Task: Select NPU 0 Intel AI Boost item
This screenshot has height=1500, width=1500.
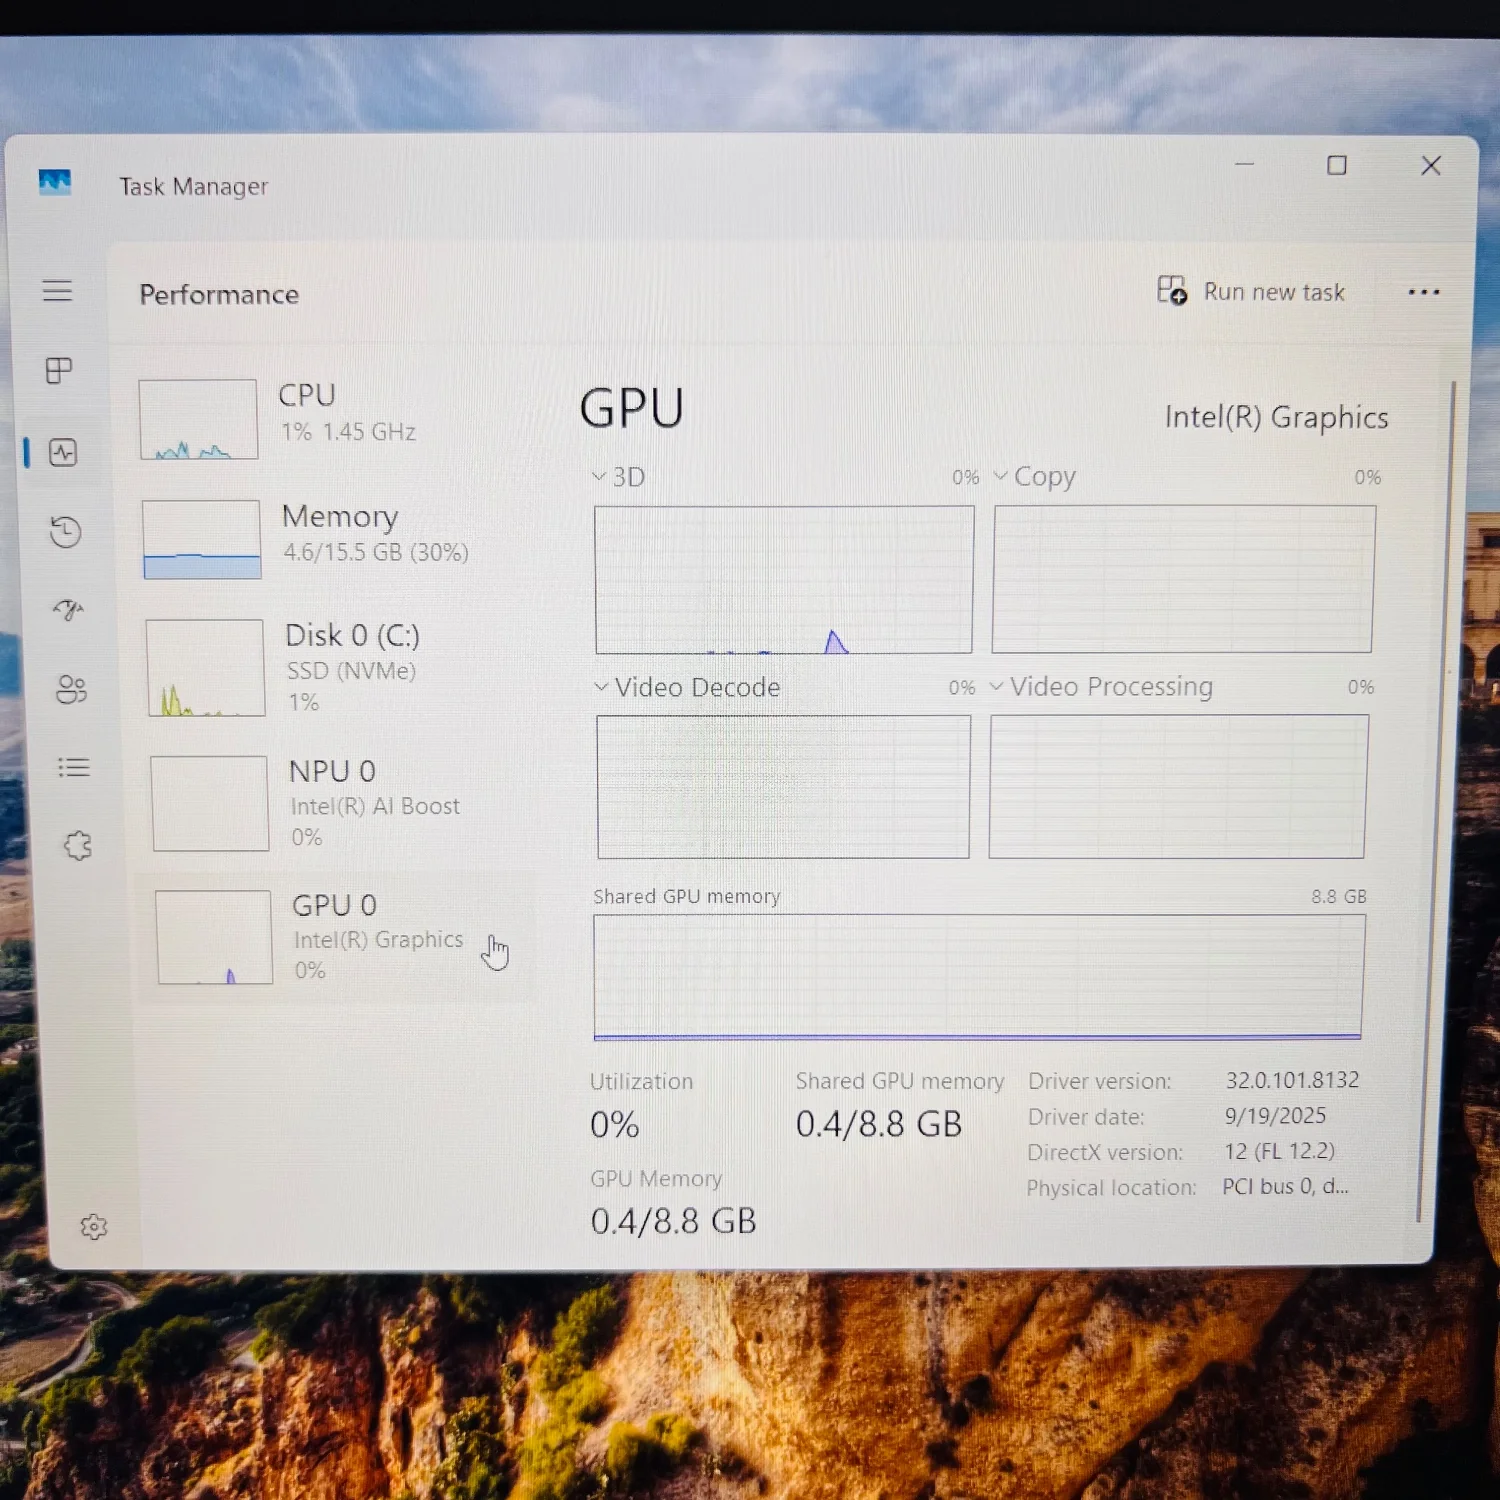Action: (x=337, y=802)
